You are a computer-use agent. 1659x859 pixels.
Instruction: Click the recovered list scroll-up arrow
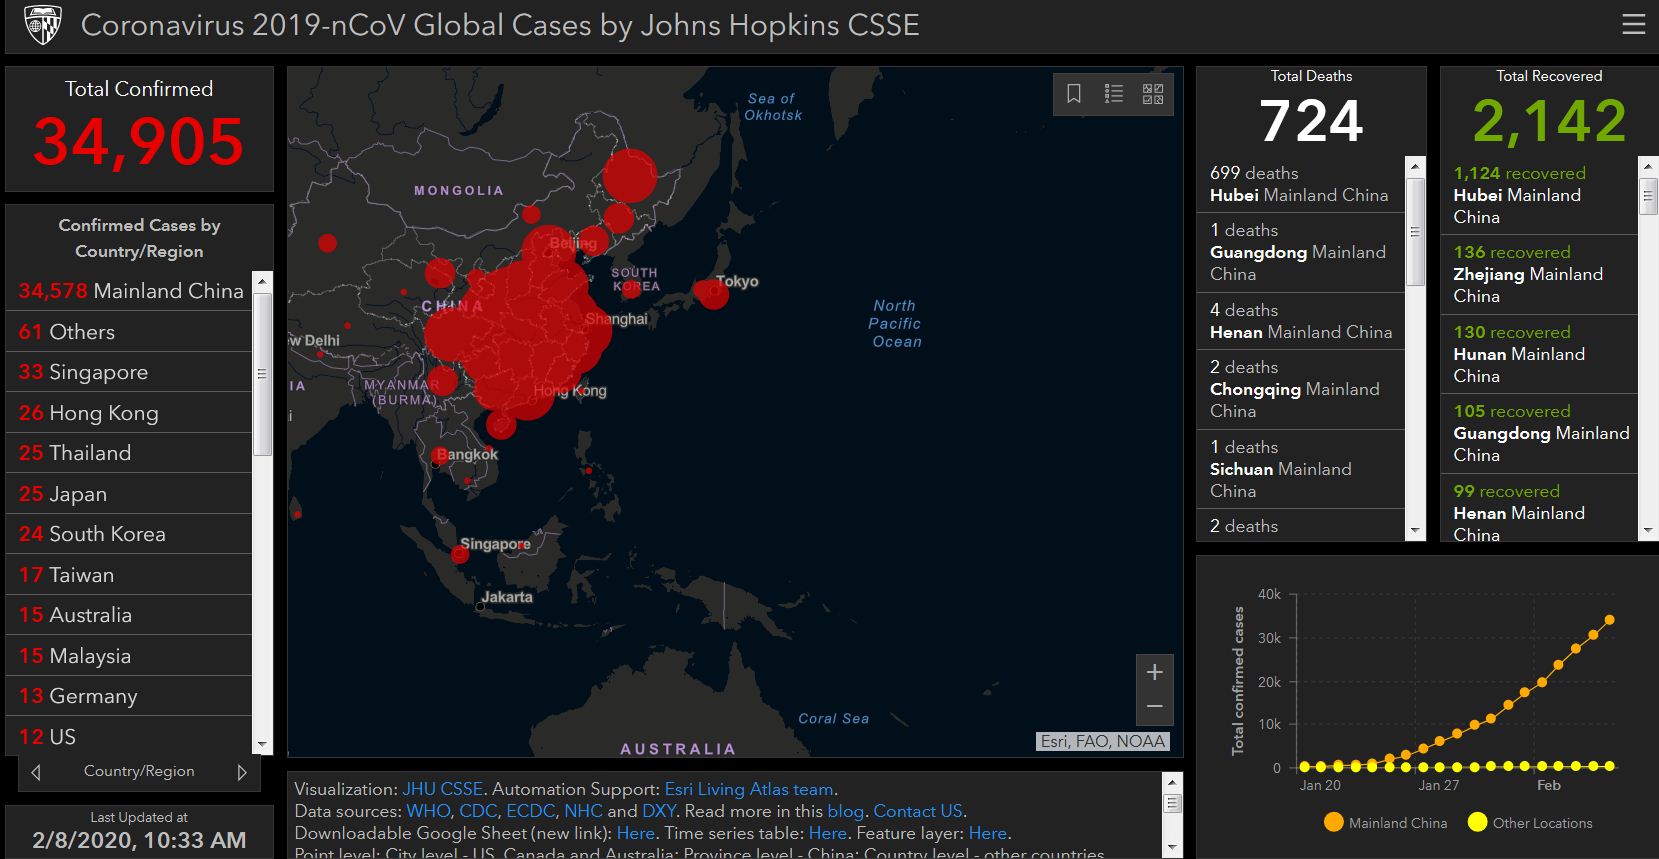pos(1649,165)
